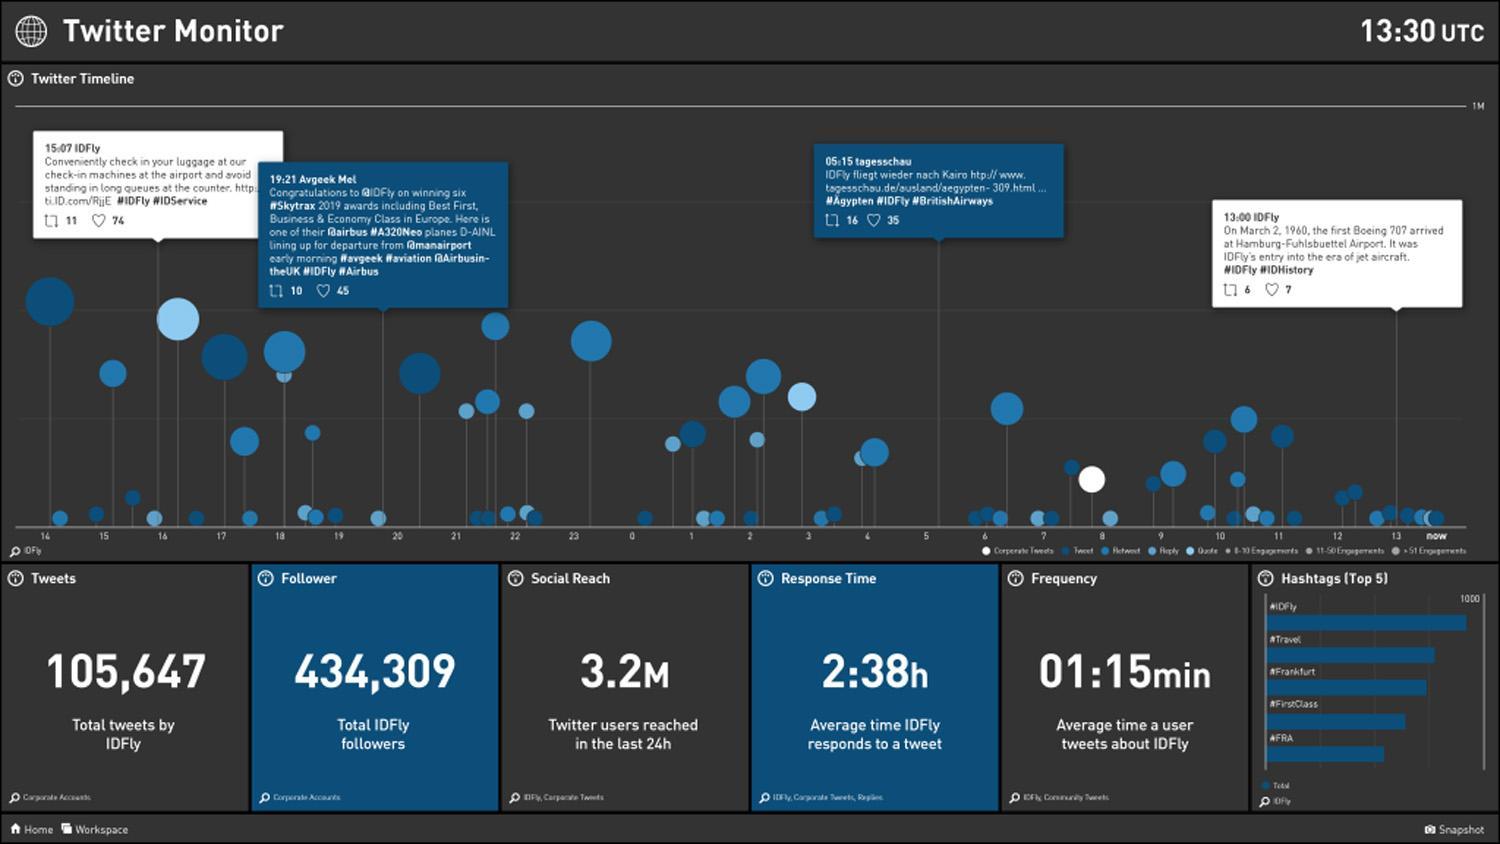
Task: Click the Home house icon
Action: click(15, 829)
